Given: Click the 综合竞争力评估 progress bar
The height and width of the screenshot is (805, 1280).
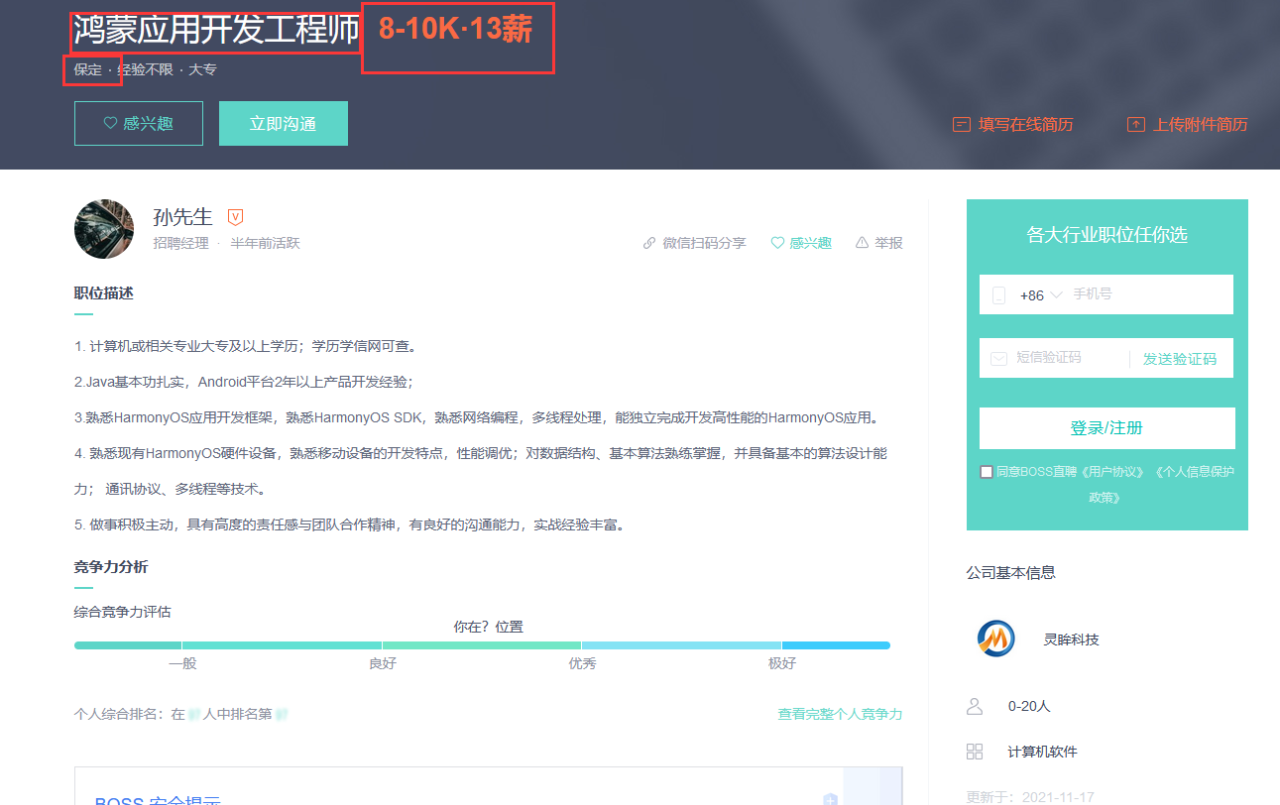Looking at the screenshot, I should (x=482, y=645).
